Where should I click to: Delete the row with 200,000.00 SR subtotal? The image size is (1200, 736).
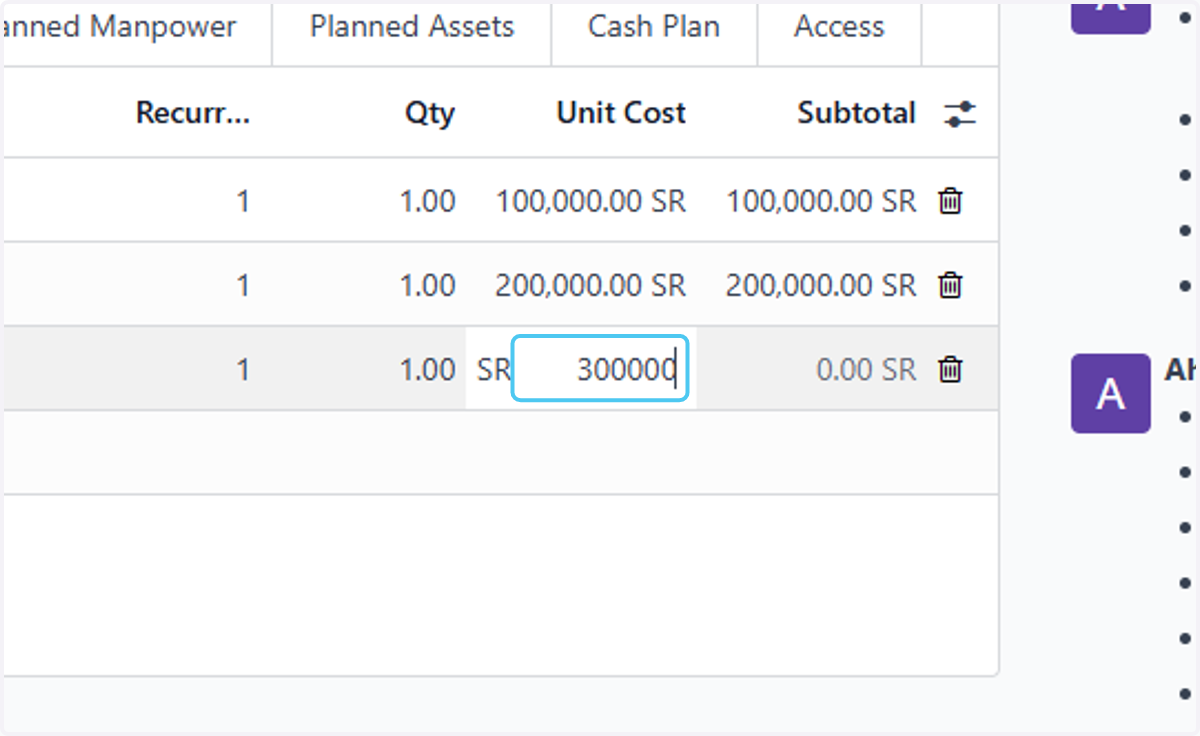point(951,286)
